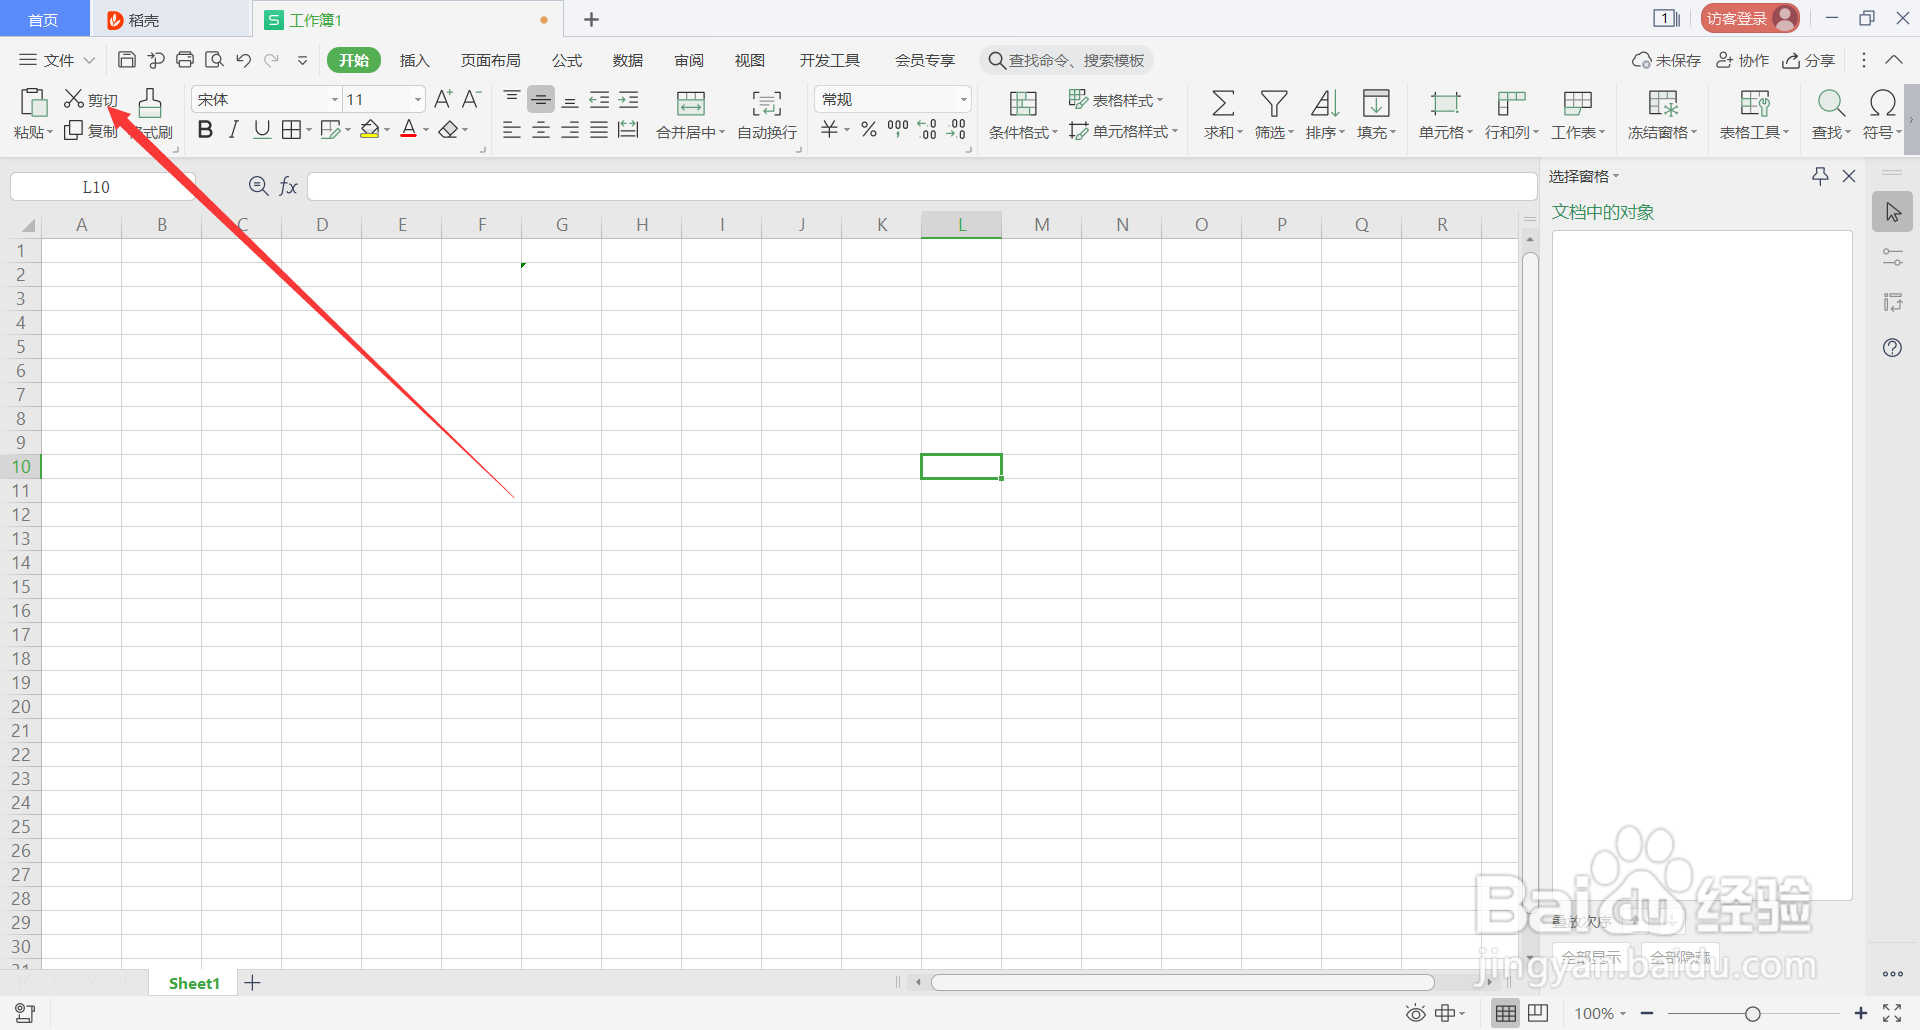Increase font size with A+ icon

click(x=443, y=99)
